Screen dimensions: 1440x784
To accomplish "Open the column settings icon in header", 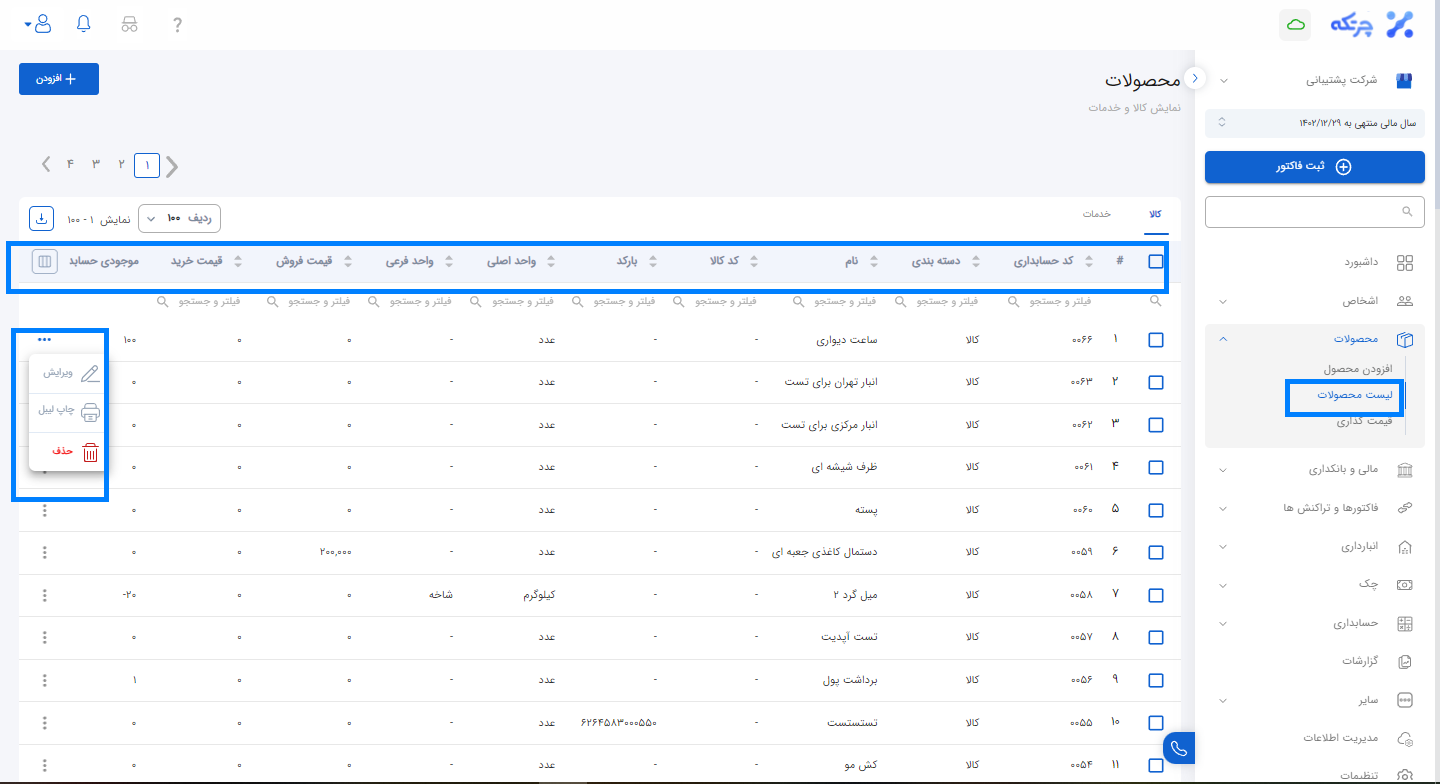I will click(x=43, y=261).
